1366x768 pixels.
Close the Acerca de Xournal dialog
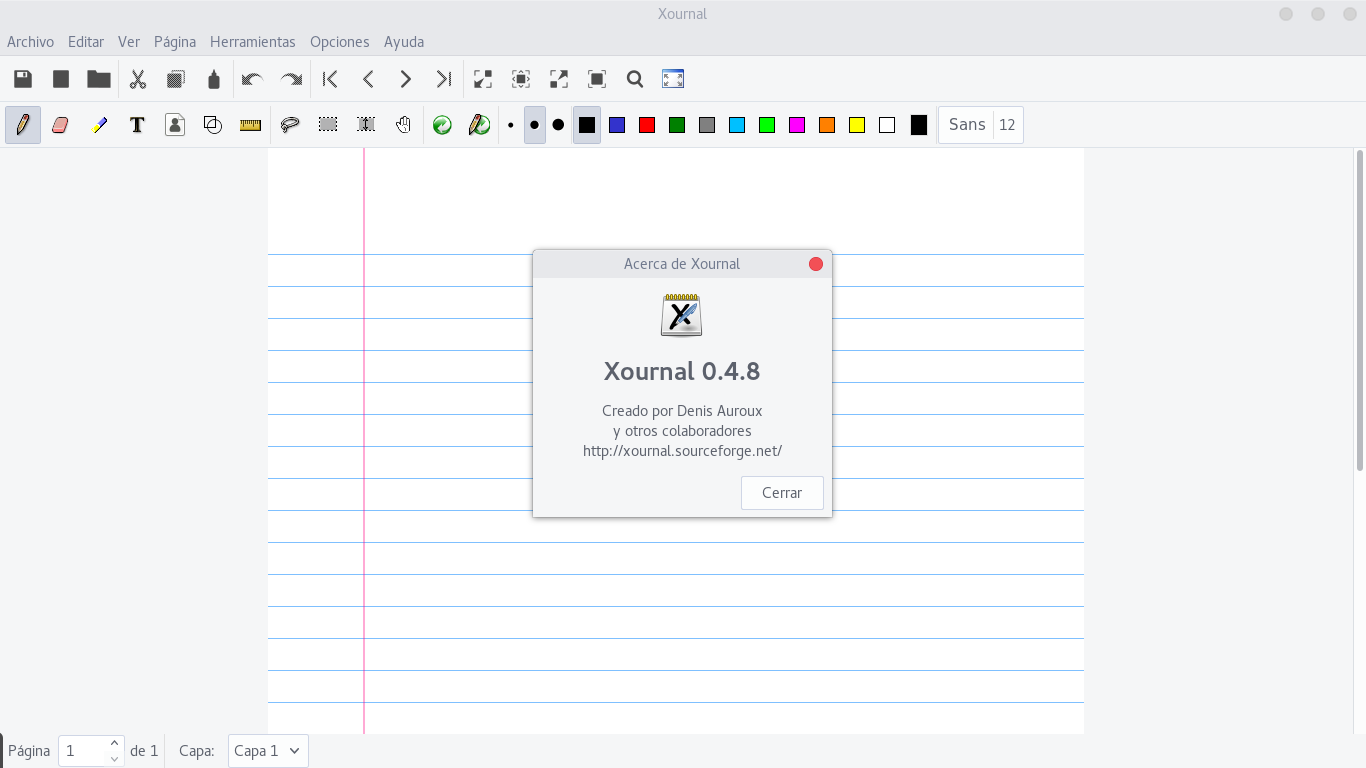[x=816, y=264]
